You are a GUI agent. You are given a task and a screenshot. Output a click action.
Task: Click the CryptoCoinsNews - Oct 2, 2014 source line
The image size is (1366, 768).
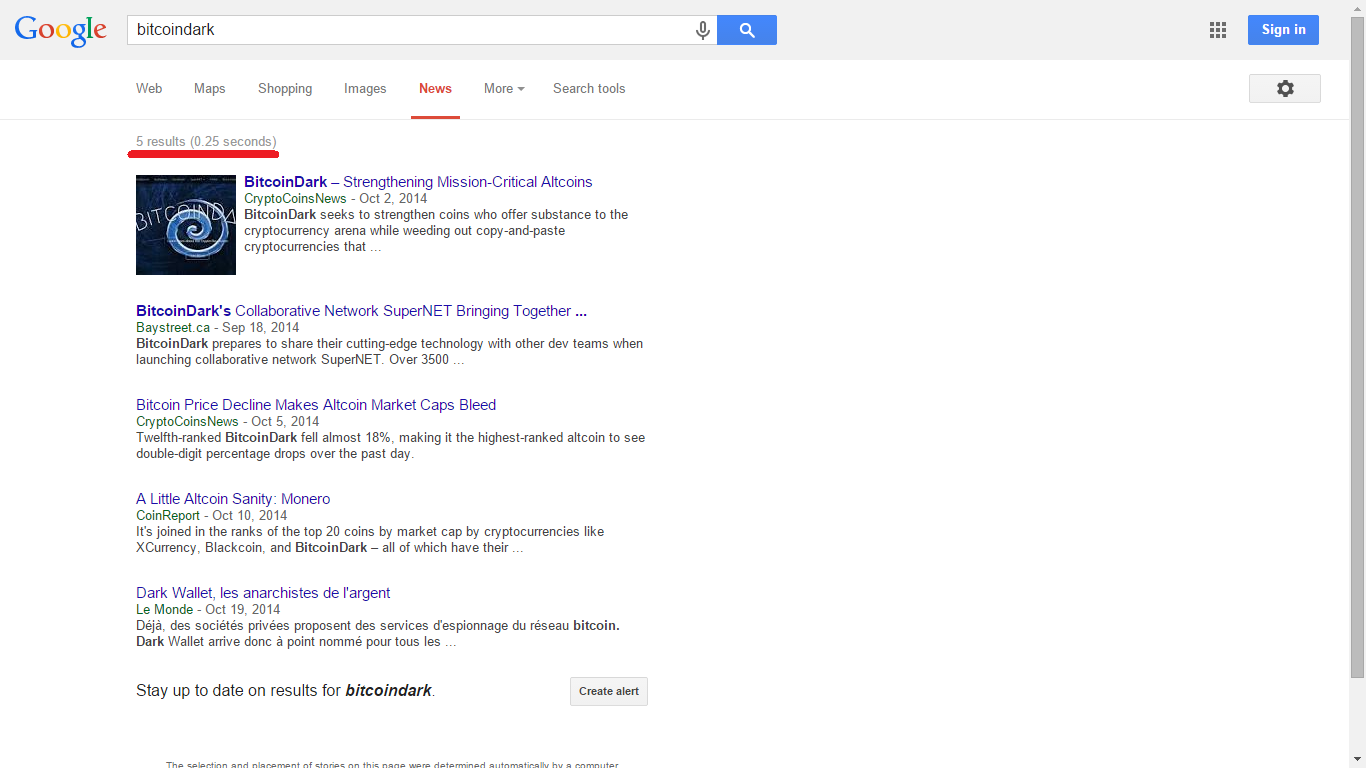[335, 198]
